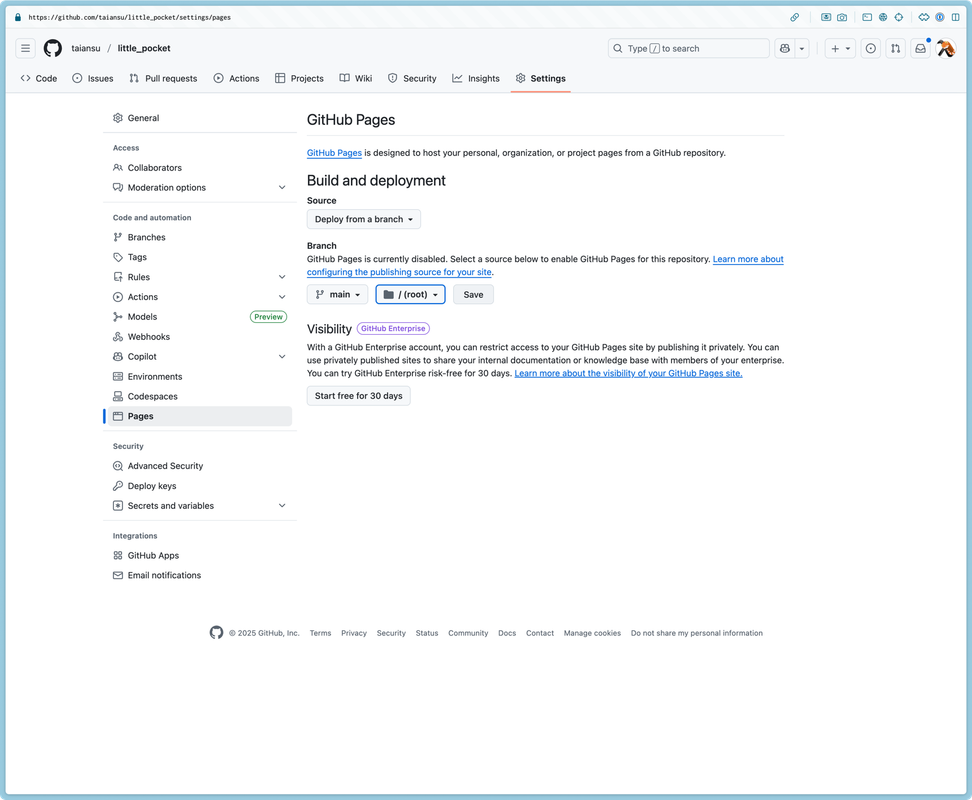Screen dimensions: 972x800
Task: Open Environments settings in sidebar
Action: tap(200, 377)
